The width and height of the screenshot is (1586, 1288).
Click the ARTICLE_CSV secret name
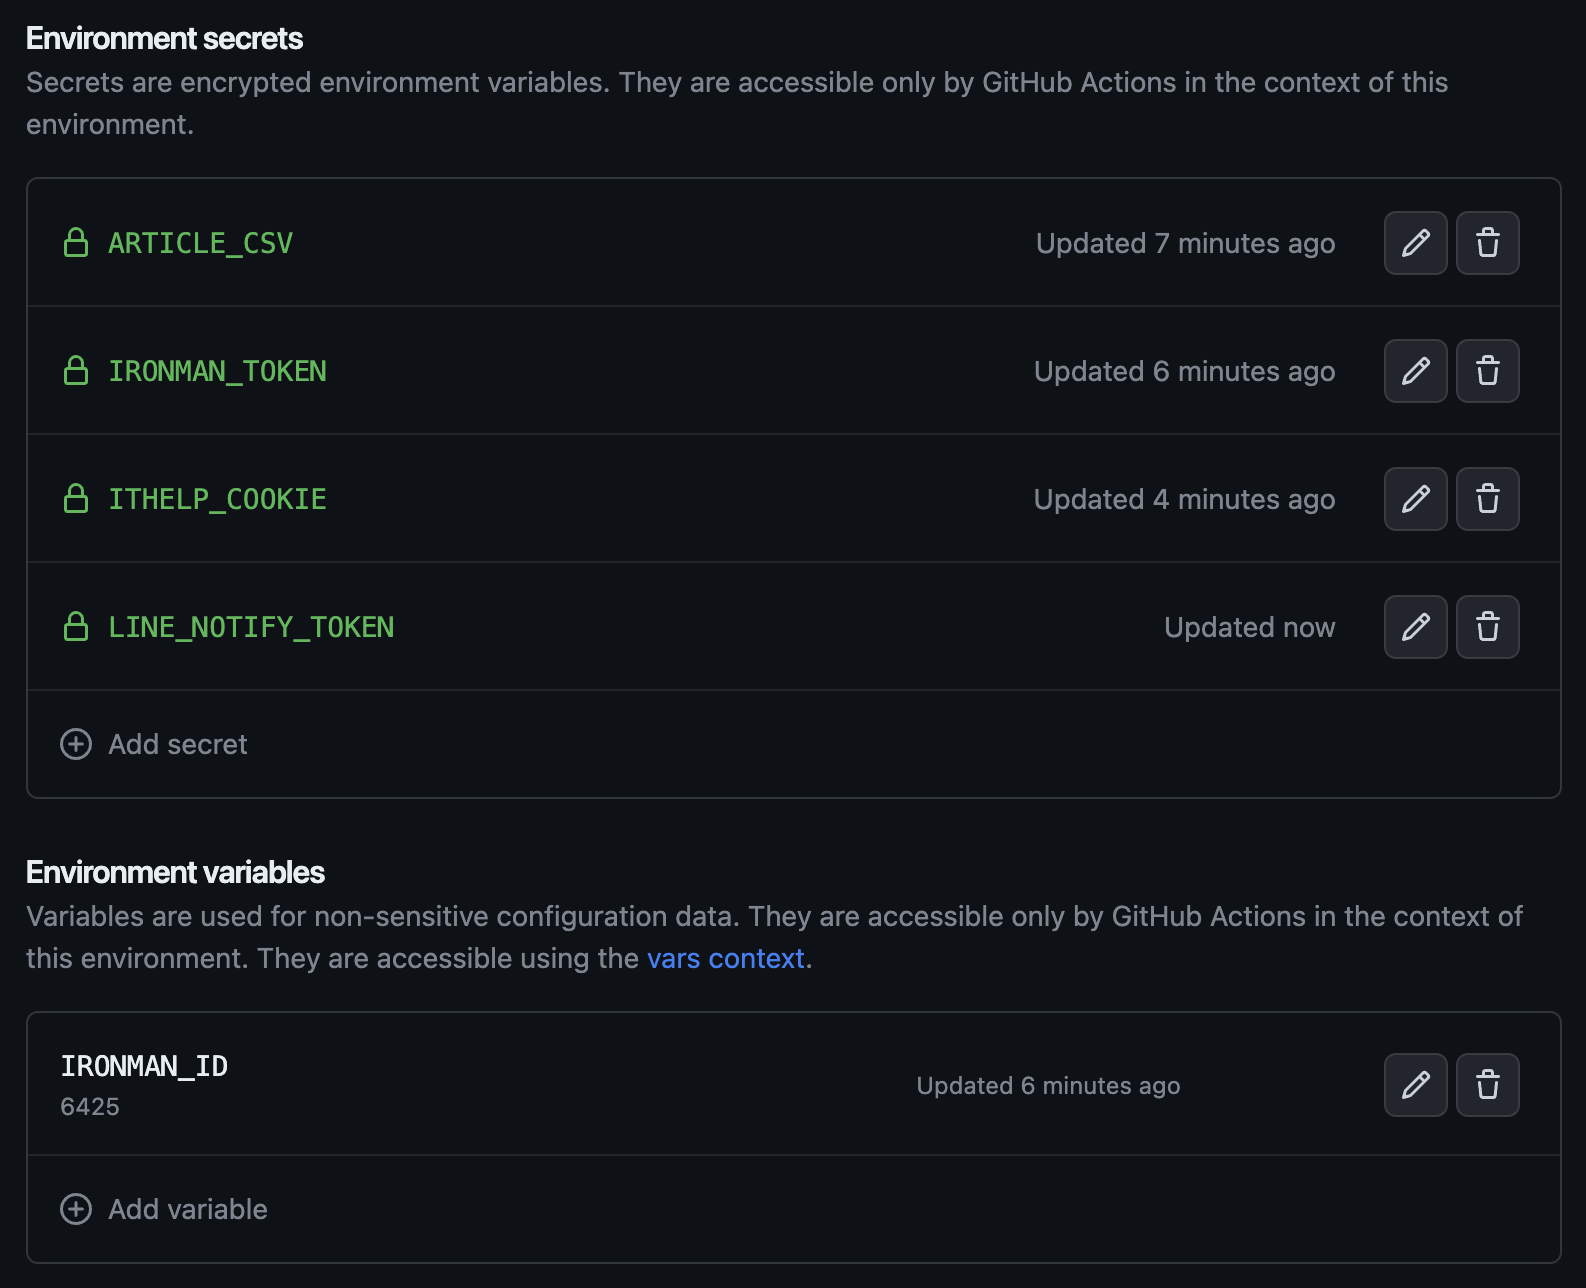click(200, 243)
